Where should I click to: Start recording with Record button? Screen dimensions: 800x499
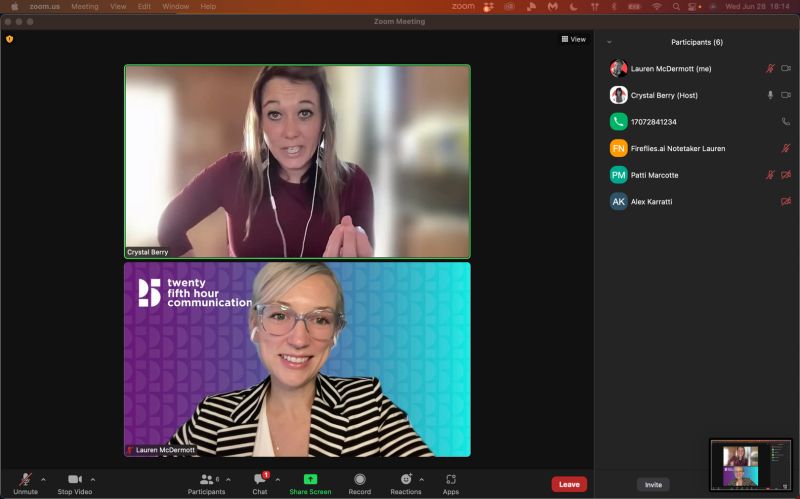[x=359, y=483]
